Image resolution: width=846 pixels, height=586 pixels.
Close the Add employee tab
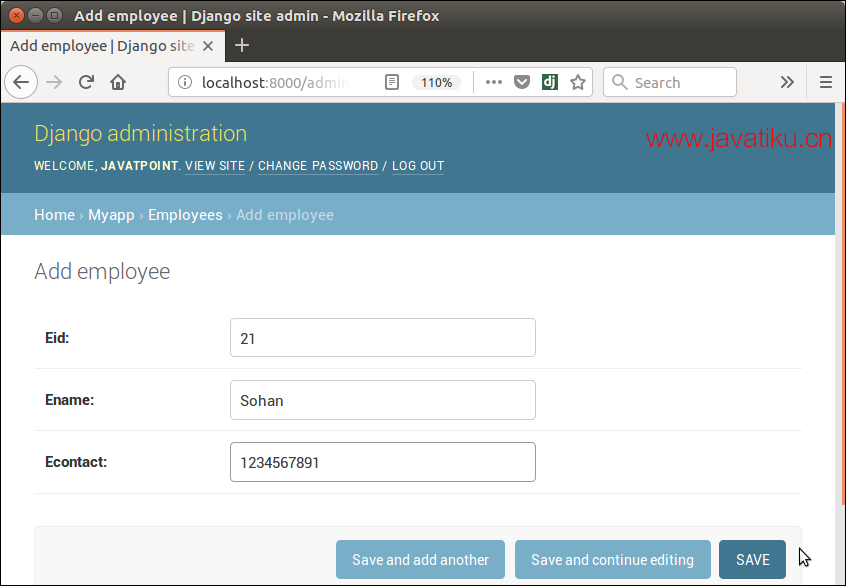[x=208, y=46]
